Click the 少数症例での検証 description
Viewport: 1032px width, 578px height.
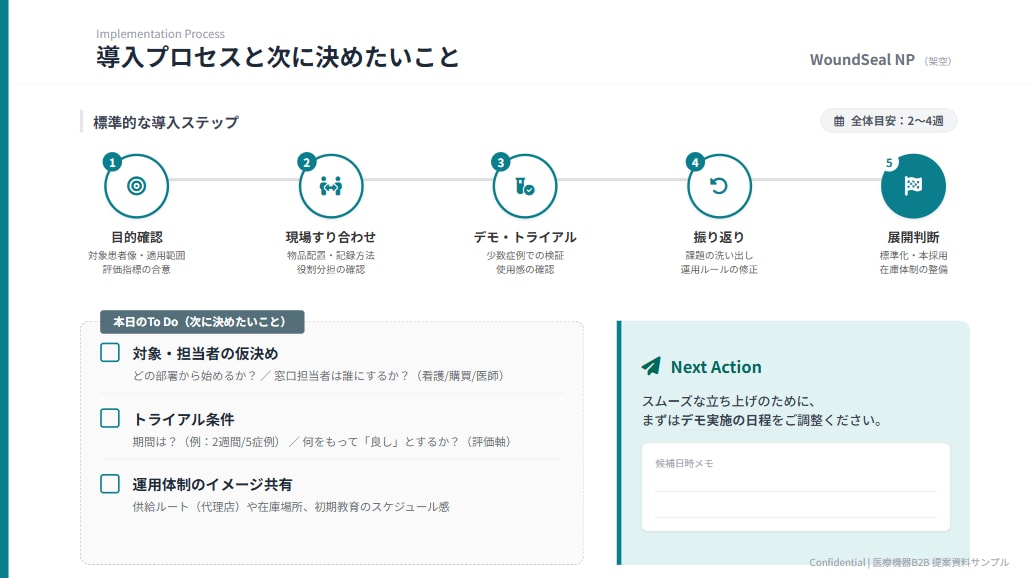[525, 255]
